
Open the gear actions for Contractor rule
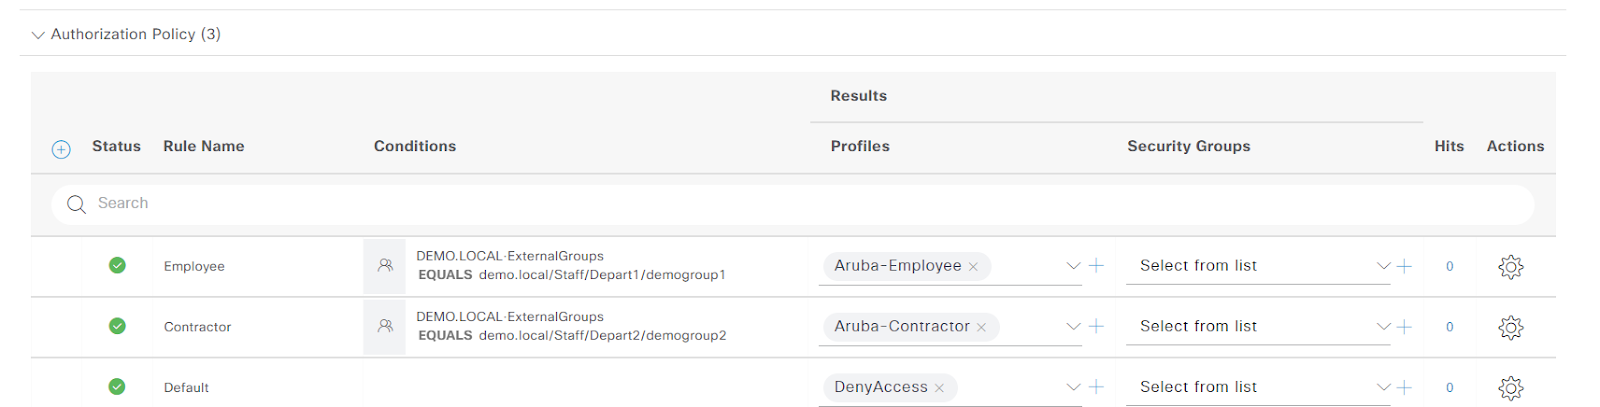[x=1510, y=327]
